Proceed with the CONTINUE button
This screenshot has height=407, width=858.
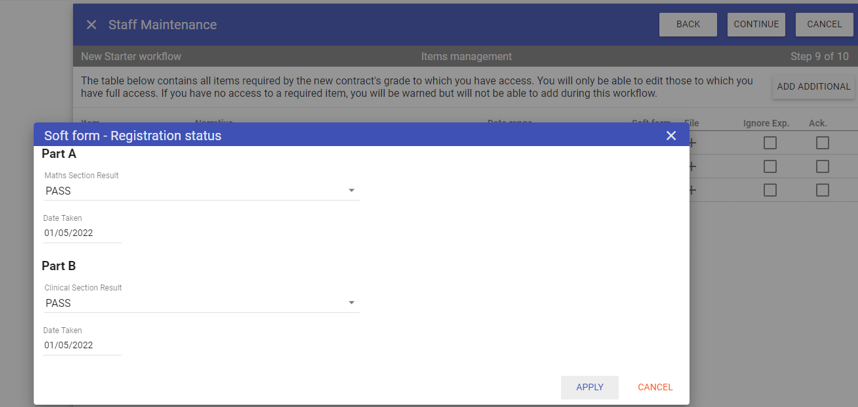(x=756, y=25)
